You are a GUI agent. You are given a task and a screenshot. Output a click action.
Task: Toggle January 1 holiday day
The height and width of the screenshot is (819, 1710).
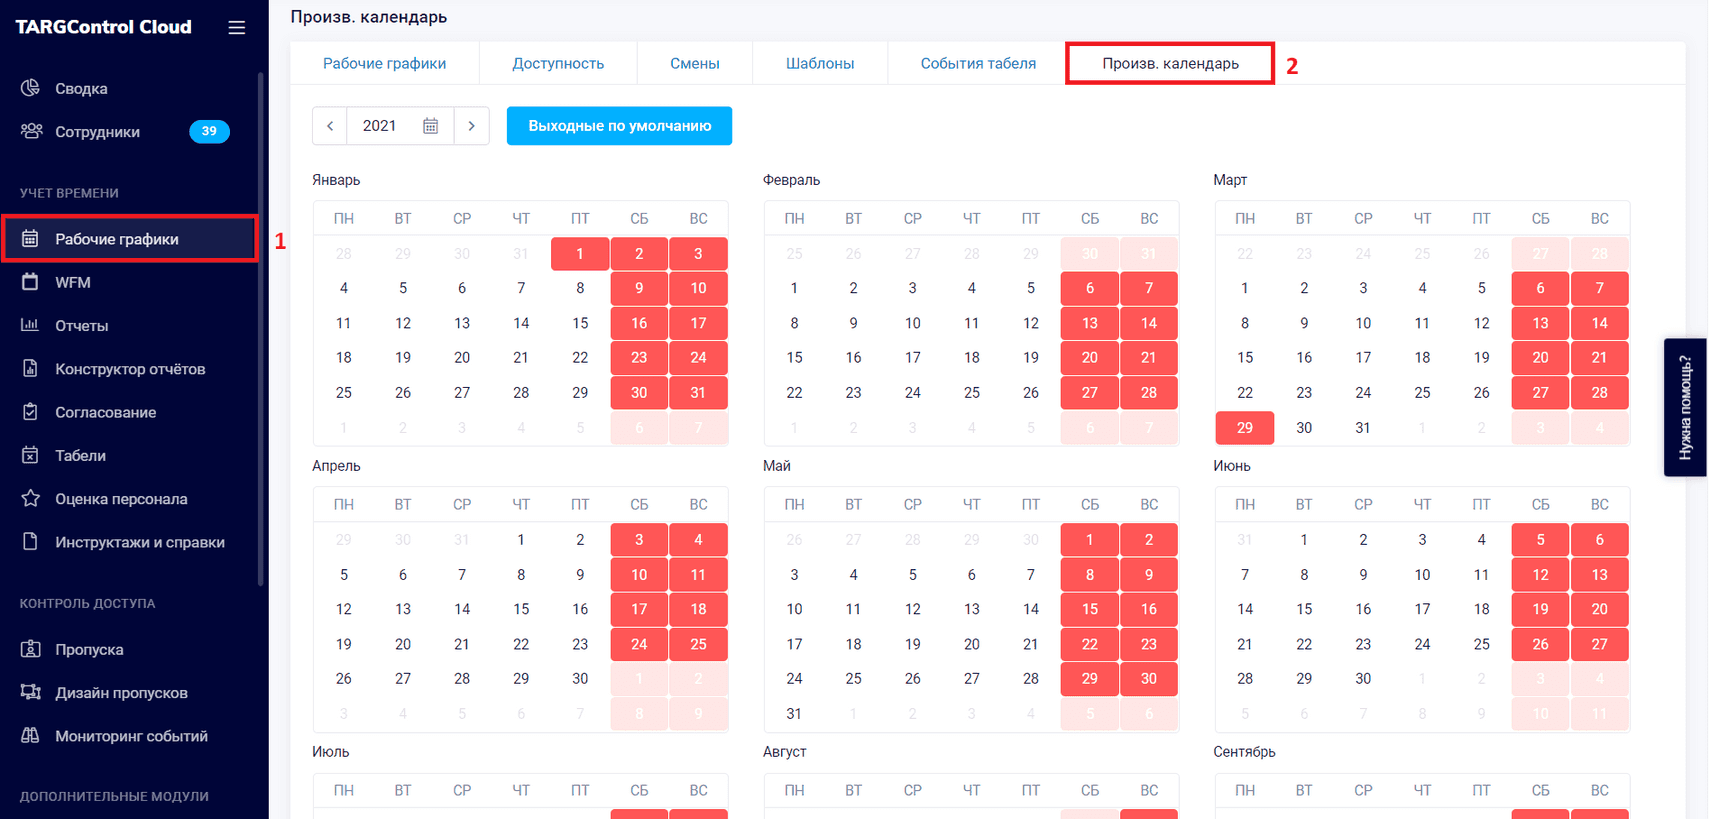tap(580, 254)
